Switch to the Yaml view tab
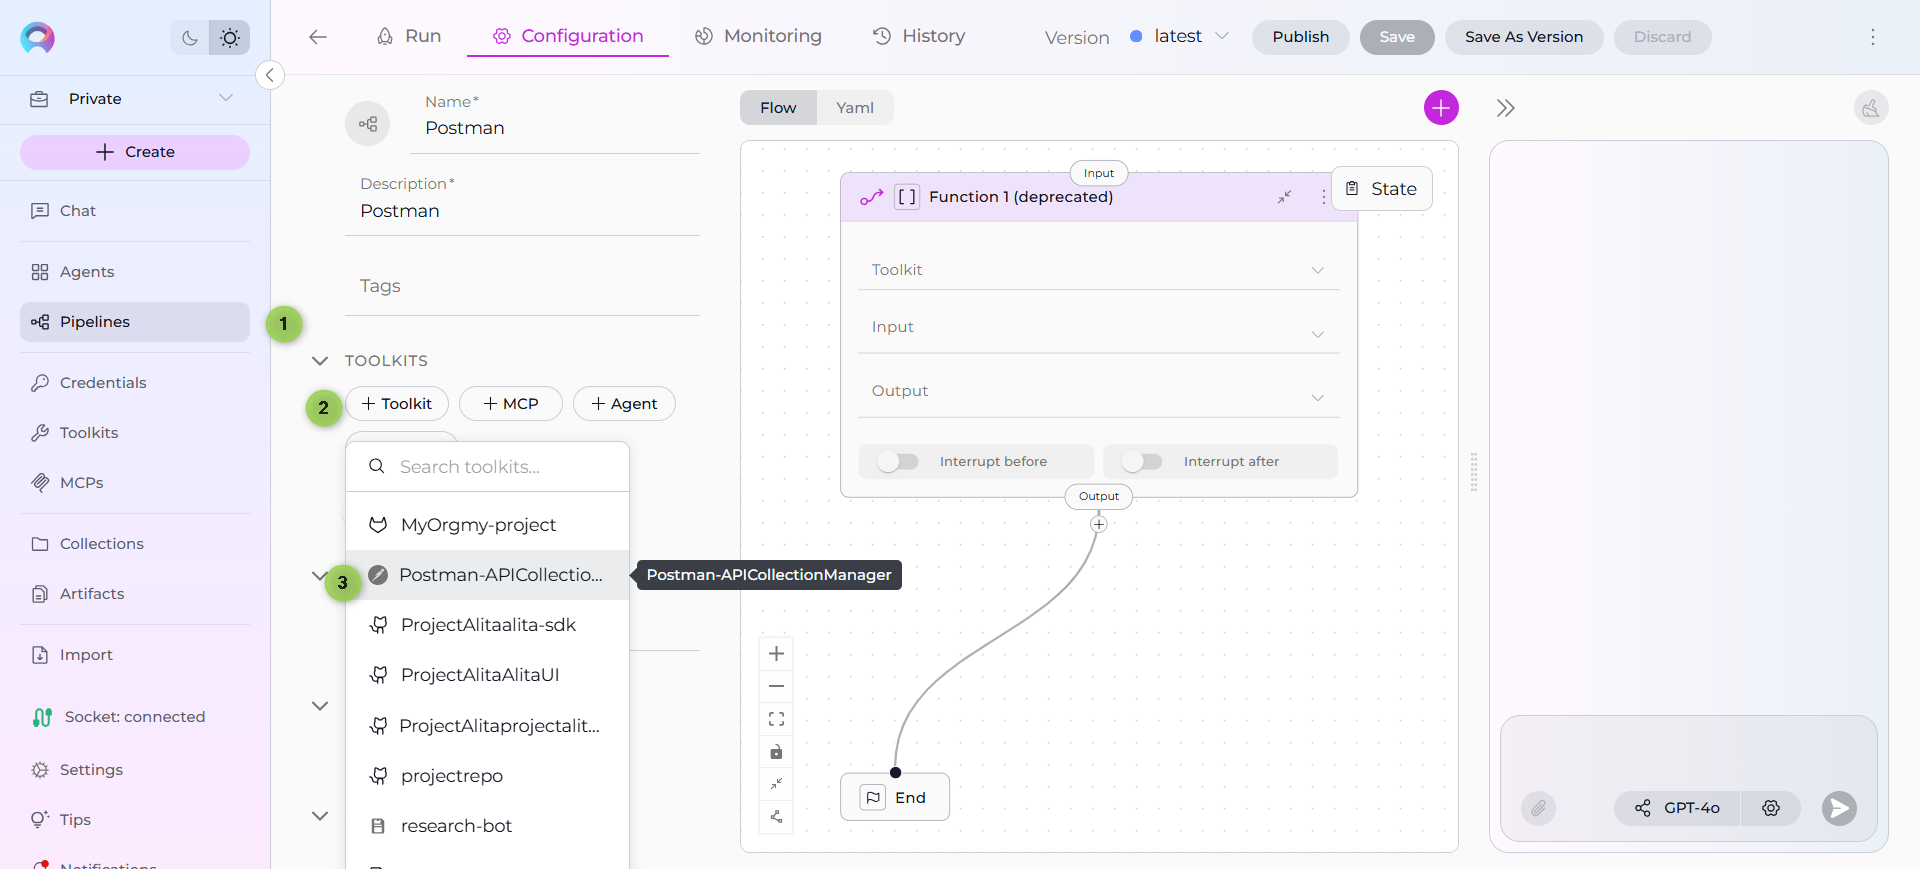Image resolution: width=1920 pixels, height=869 pixels. tap(855, 108)
